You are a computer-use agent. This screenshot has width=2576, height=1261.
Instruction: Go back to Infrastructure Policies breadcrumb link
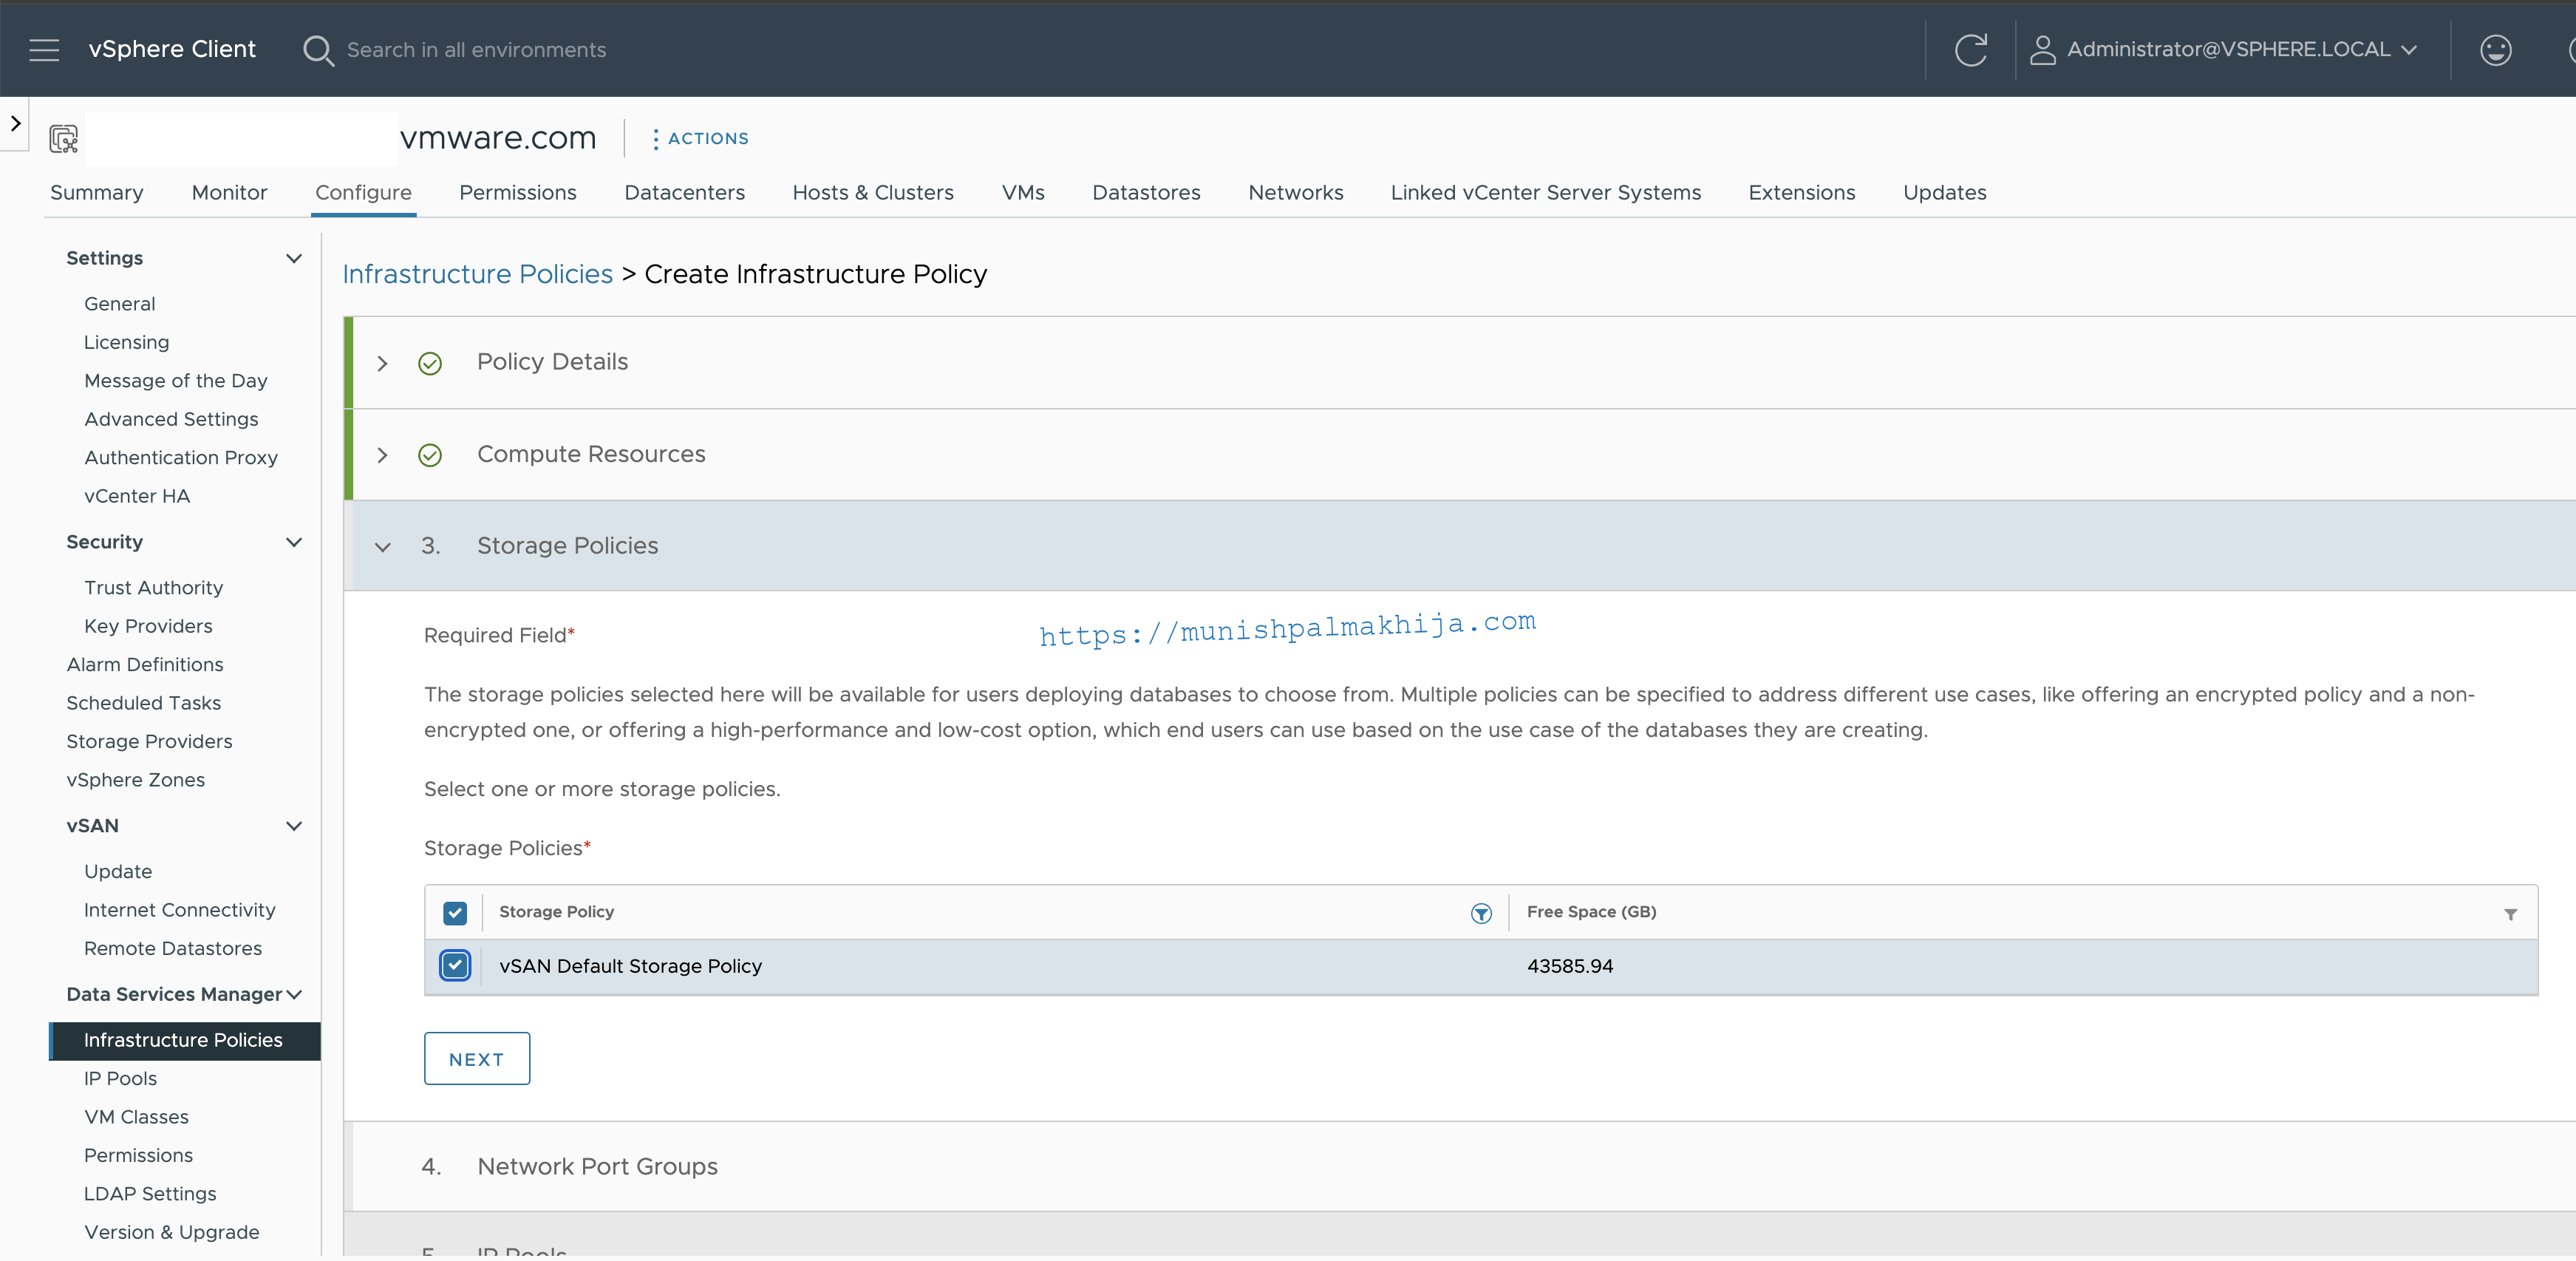point(477,274)
